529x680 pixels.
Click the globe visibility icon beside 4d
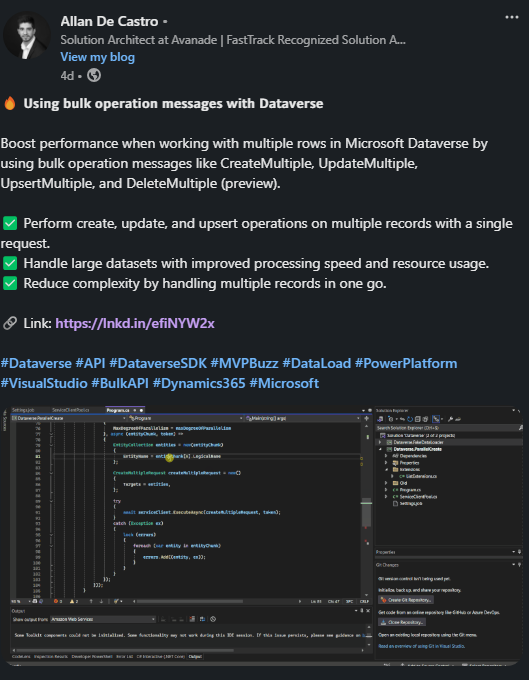[x=94, y=75]
